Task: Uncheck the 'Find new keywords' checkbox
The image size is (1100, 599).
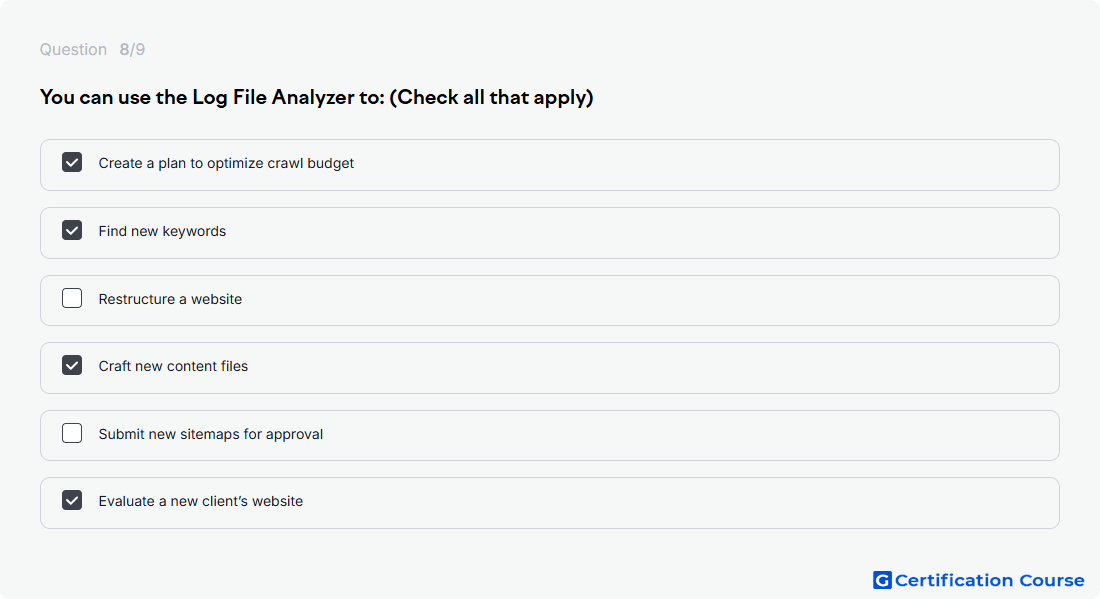Action: 72,230
